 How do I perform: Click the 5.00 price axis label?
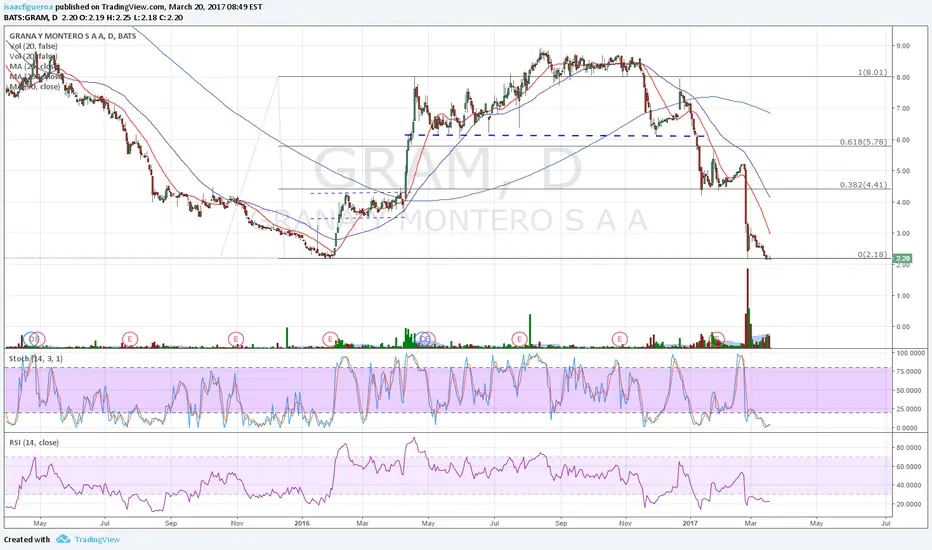coord(902,171)
